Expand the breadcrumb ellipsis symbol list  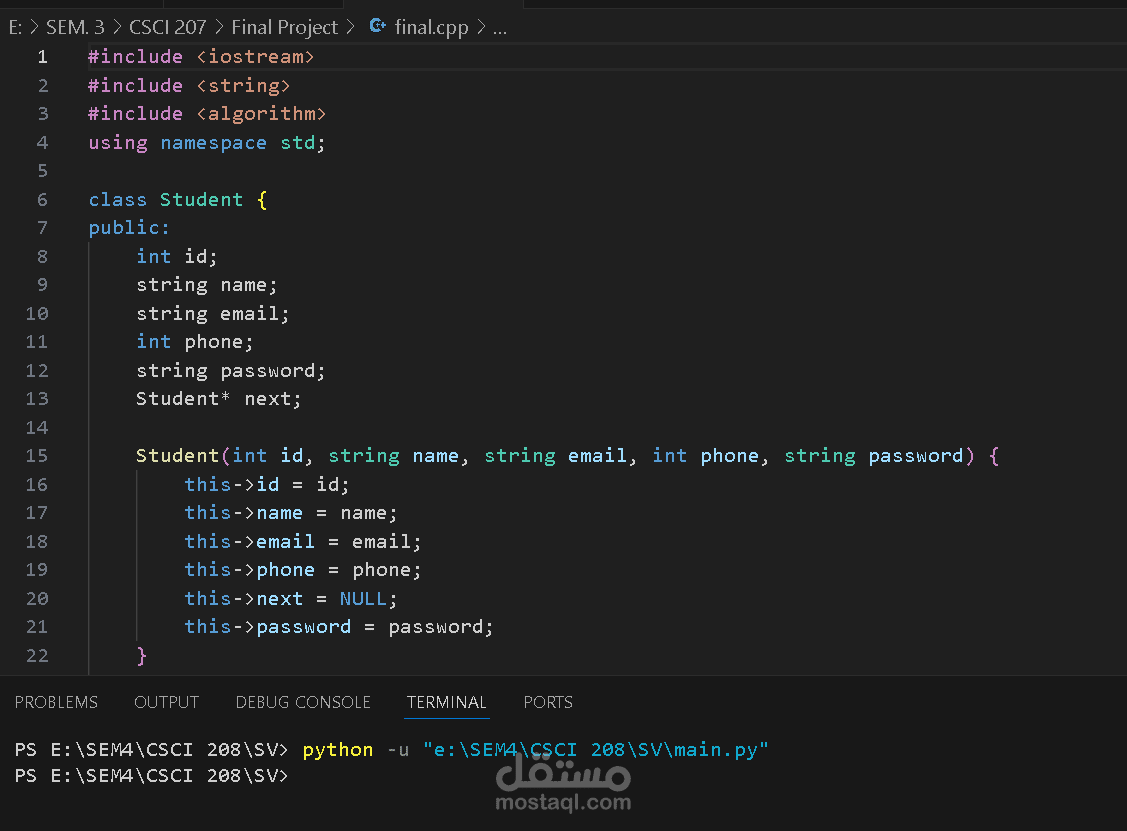point(500,28)
